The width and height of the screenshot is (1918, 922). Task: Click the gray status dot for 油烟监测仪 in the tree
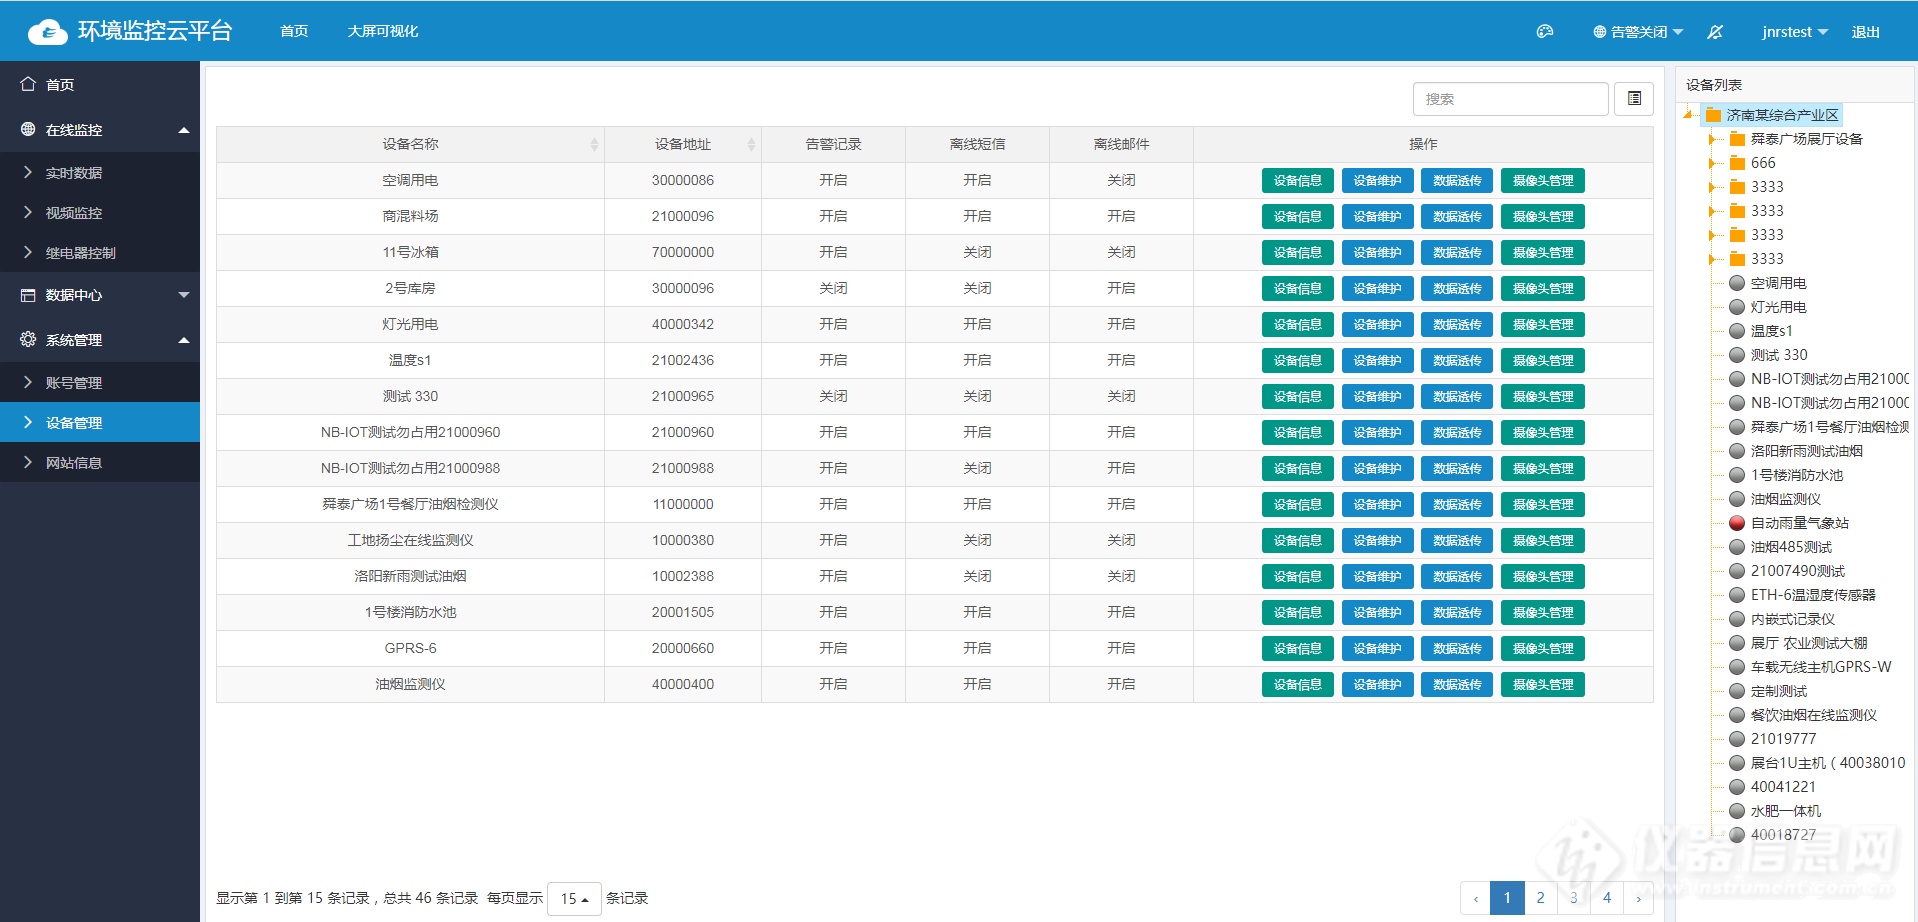[x=1737, y=499]
